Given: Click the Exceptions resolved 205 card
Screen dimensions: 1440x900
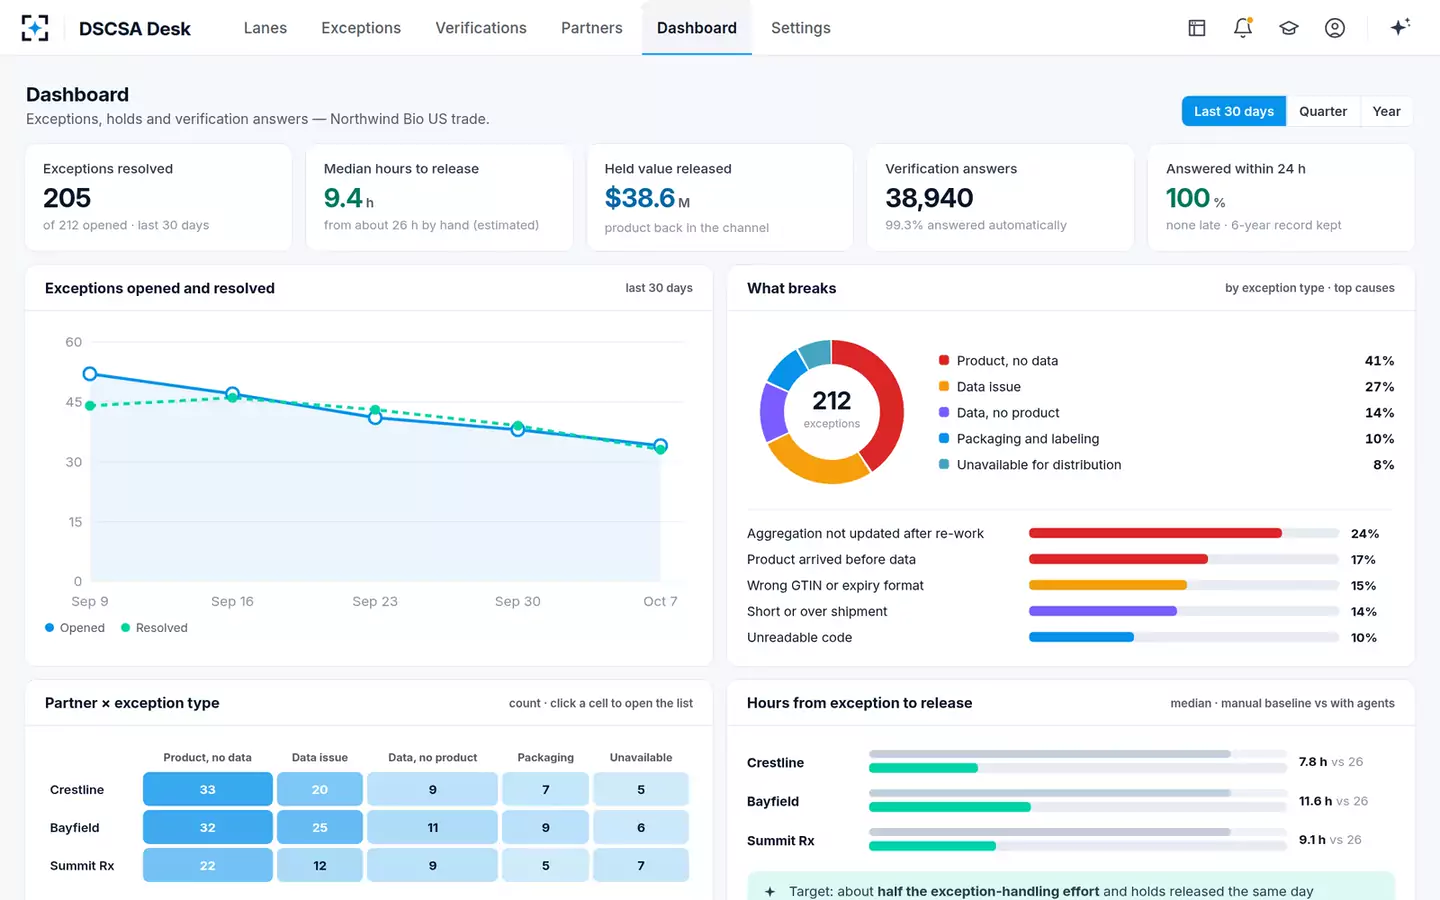Looking at the screenshot, I should tap(159, 197).
